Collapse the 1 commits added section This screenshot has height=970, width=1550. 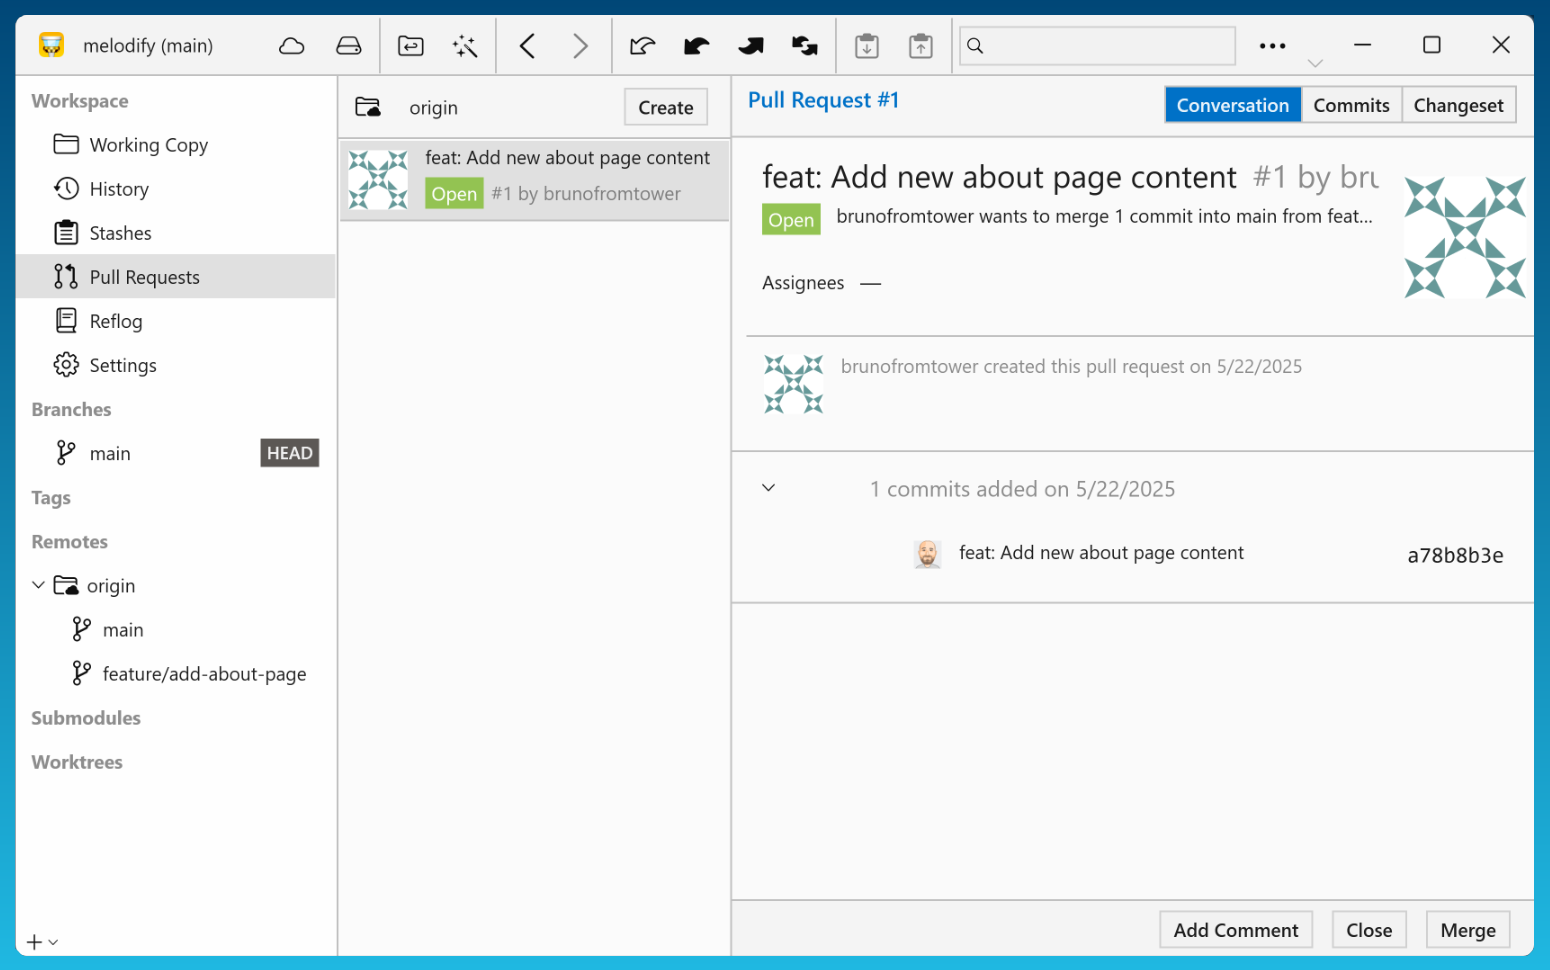coord(768,488)
